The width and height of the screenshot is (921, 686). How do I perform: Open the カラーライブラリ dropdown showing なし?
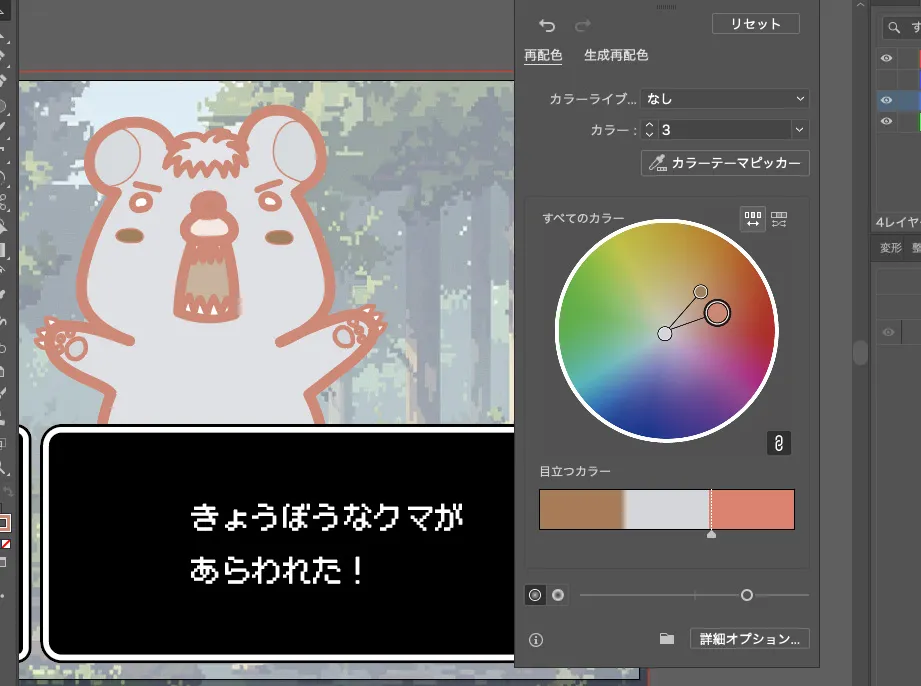[724, 99]
